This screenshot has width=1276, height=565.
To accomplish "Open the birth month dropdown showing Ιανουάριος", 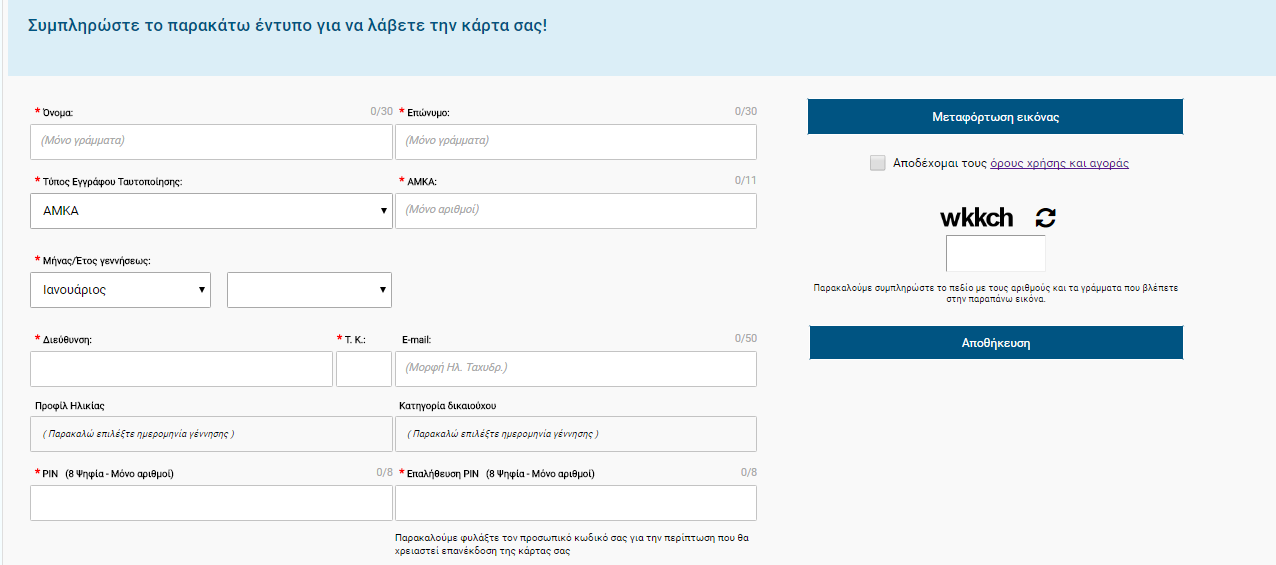I will [120, 290].
